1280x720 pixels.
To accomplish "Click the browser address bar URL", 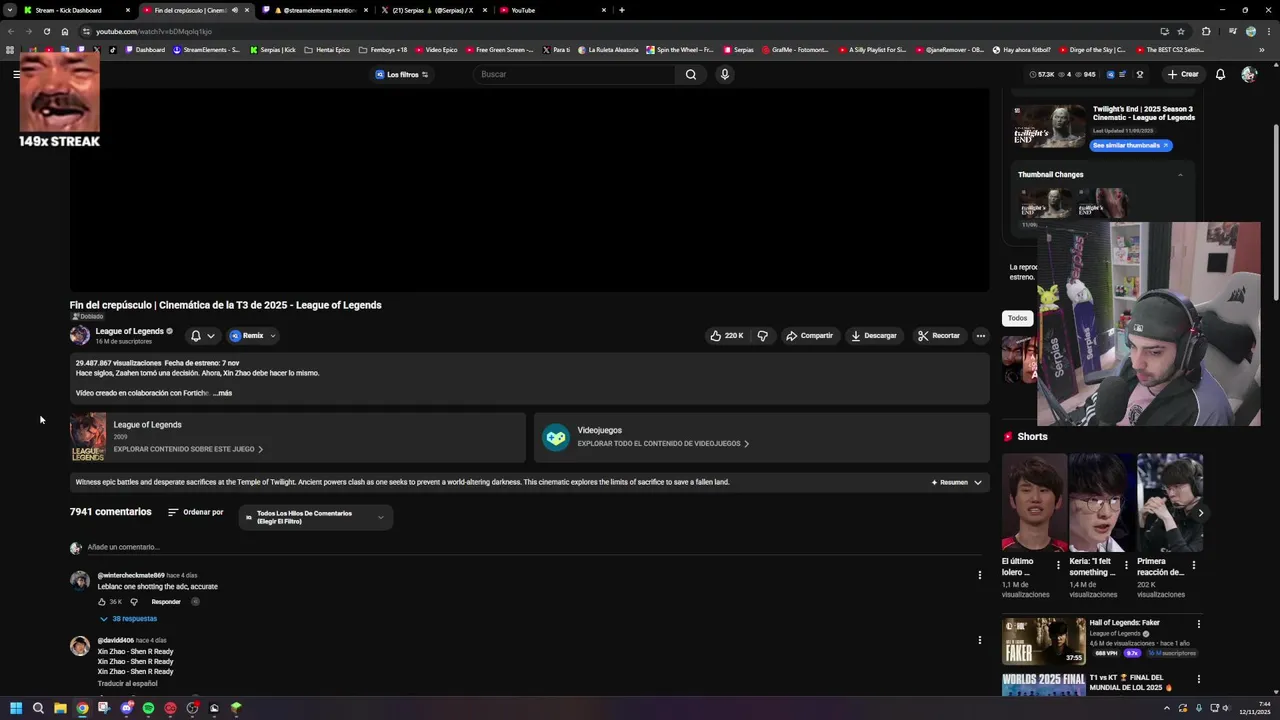I will 154,31.
